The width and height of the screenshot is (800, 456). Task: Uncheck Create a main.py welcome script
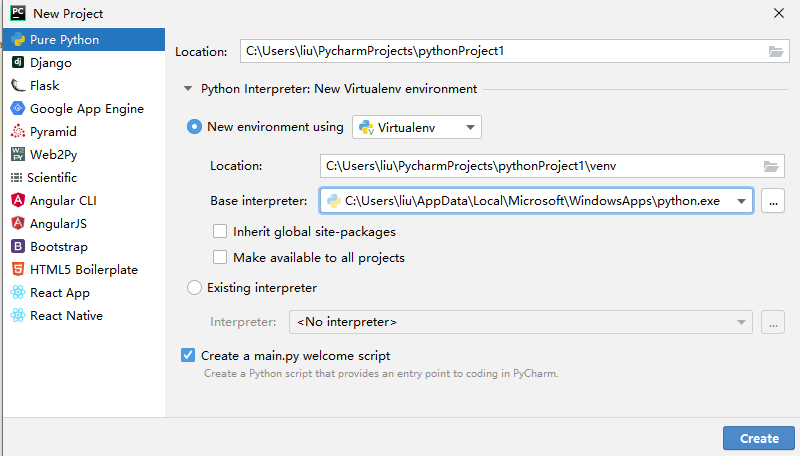click(188, 355)
